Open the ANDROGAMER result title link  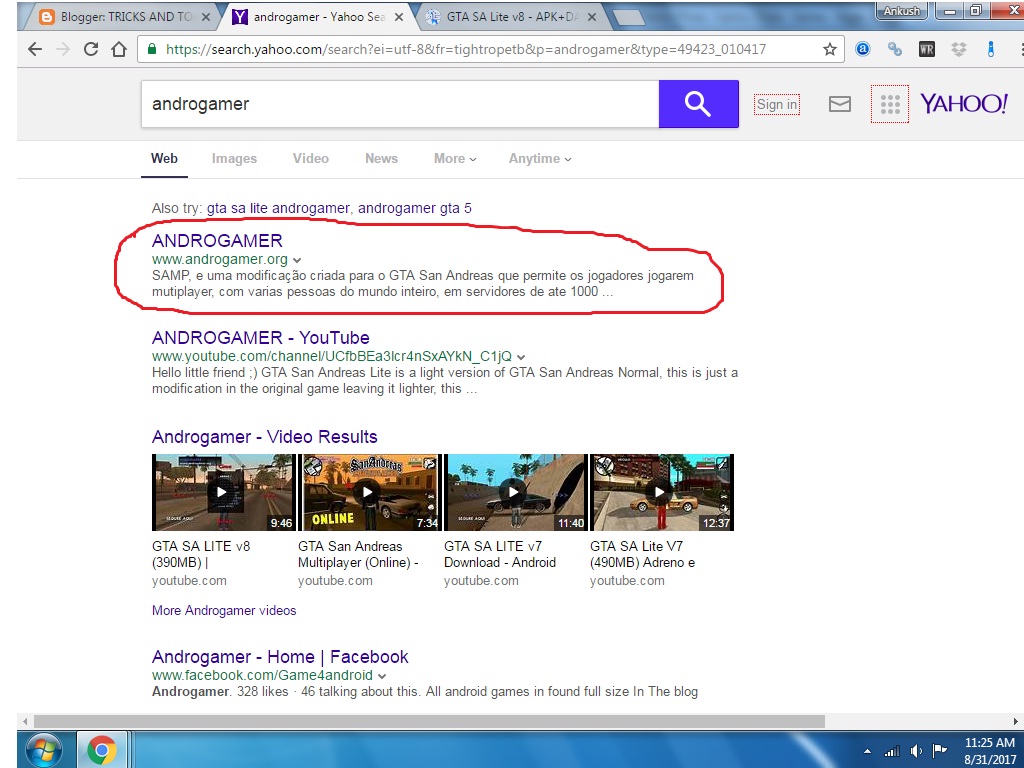pyautogui.click(x=217, y=241)
